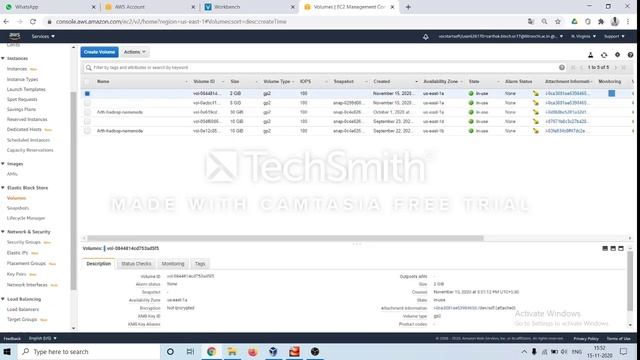Viewport: 640px width, 360px height.
Task: Click the Feedback footer button
Action: (12, 338)
